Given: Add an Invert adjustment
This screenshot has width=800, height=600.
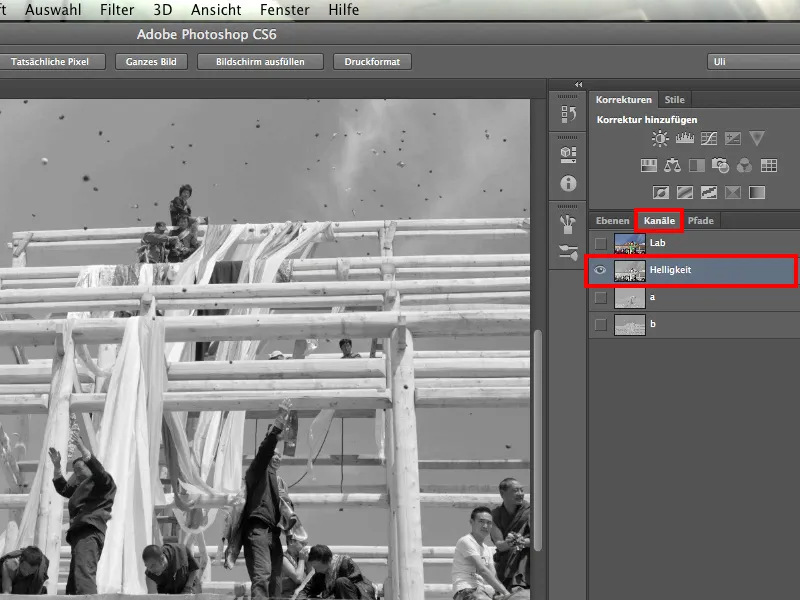Looking at the screenshot, I should pyautogui.click(x=661, y=192).
